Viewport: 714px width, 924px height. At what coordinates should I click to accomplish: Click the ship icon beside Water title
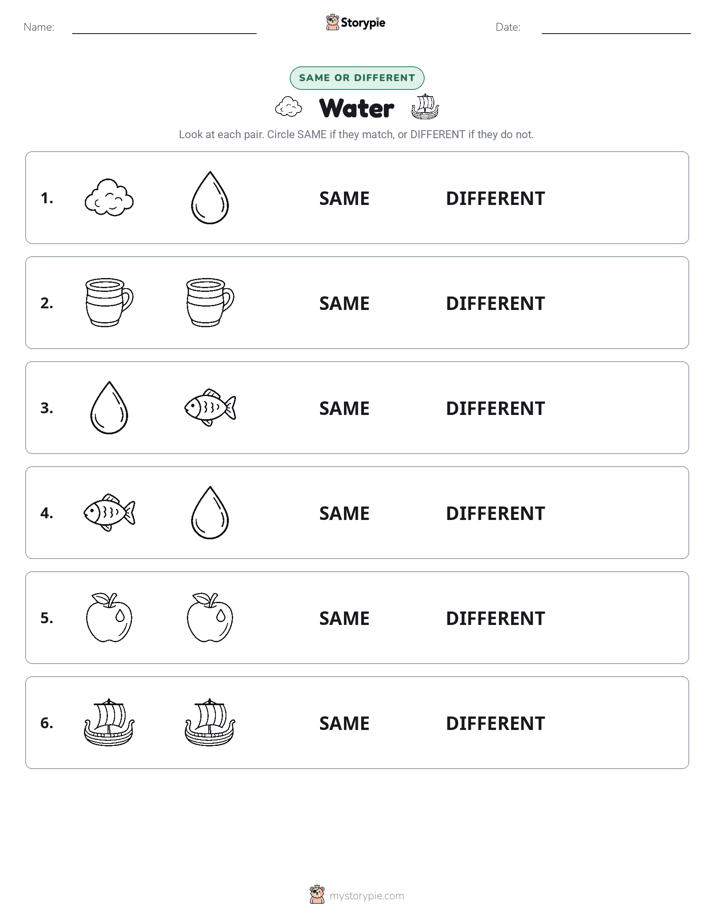(x=425, y=107)
